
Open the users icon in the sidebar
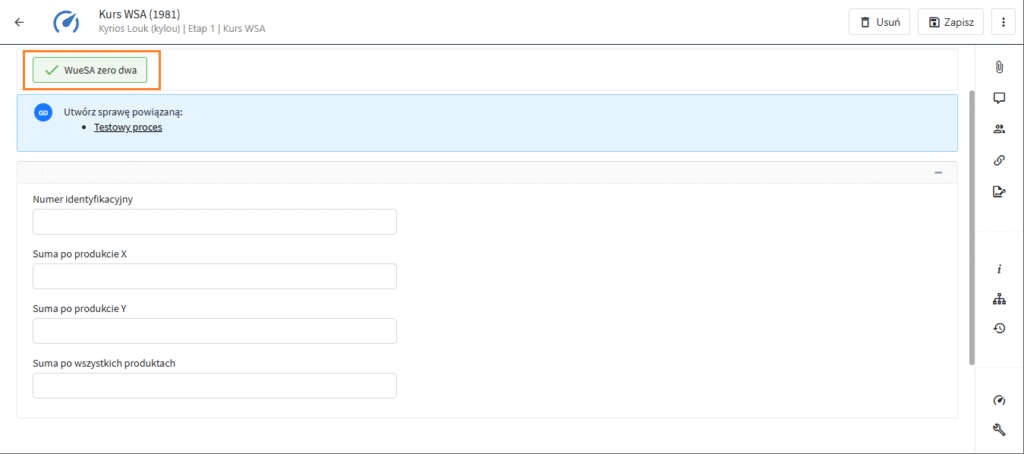pos(998,129)
